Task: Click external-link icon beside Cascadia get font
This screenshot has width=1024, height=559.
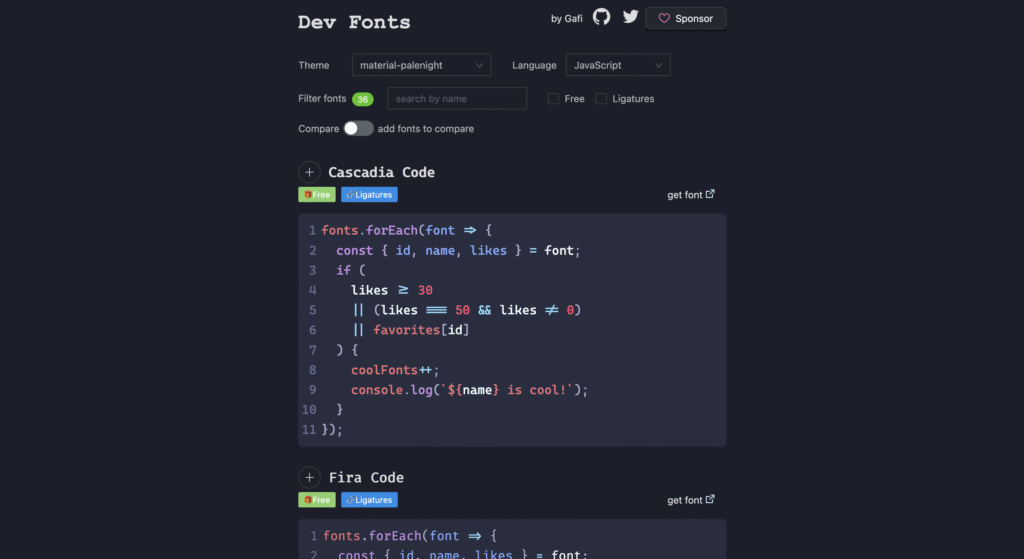Action: tap(711, 194)
